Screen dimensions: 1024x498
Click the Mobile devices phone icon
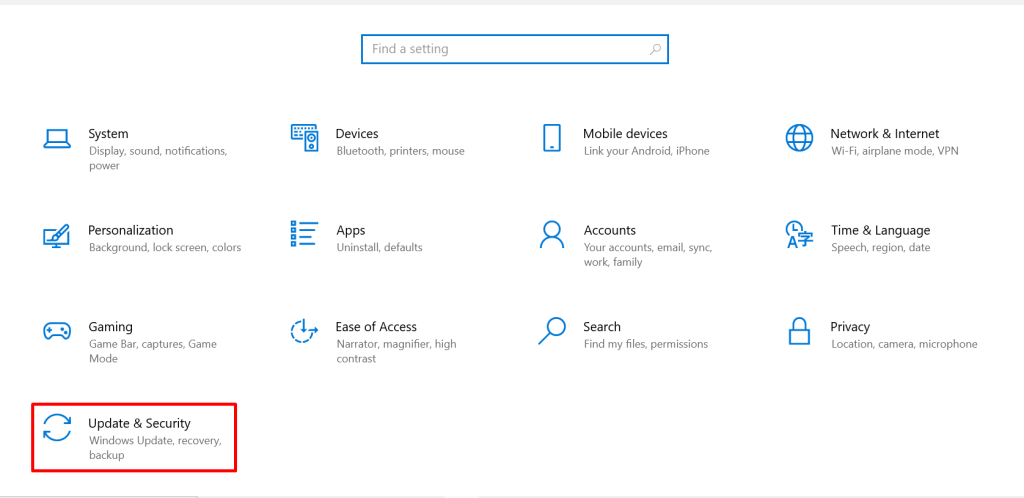pos(551,138)
